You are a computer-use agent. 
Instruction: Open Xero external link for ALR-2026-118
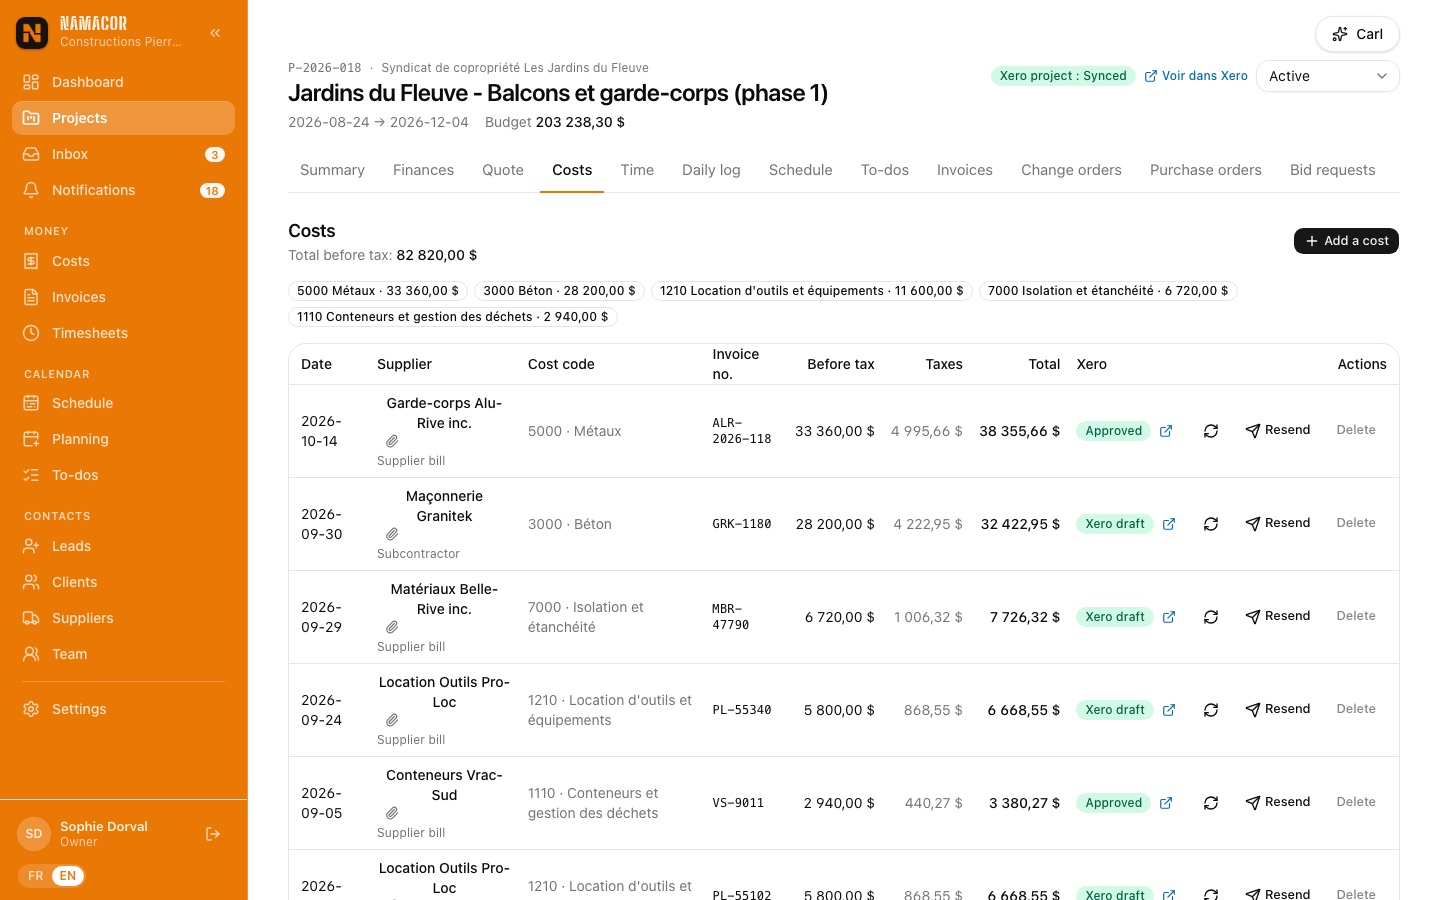pos(1166,431)
